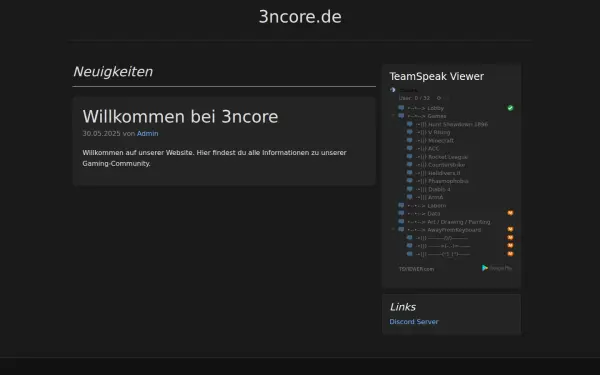Click the green checkmark badge on Lobby
600x375 pixels.
510,108
